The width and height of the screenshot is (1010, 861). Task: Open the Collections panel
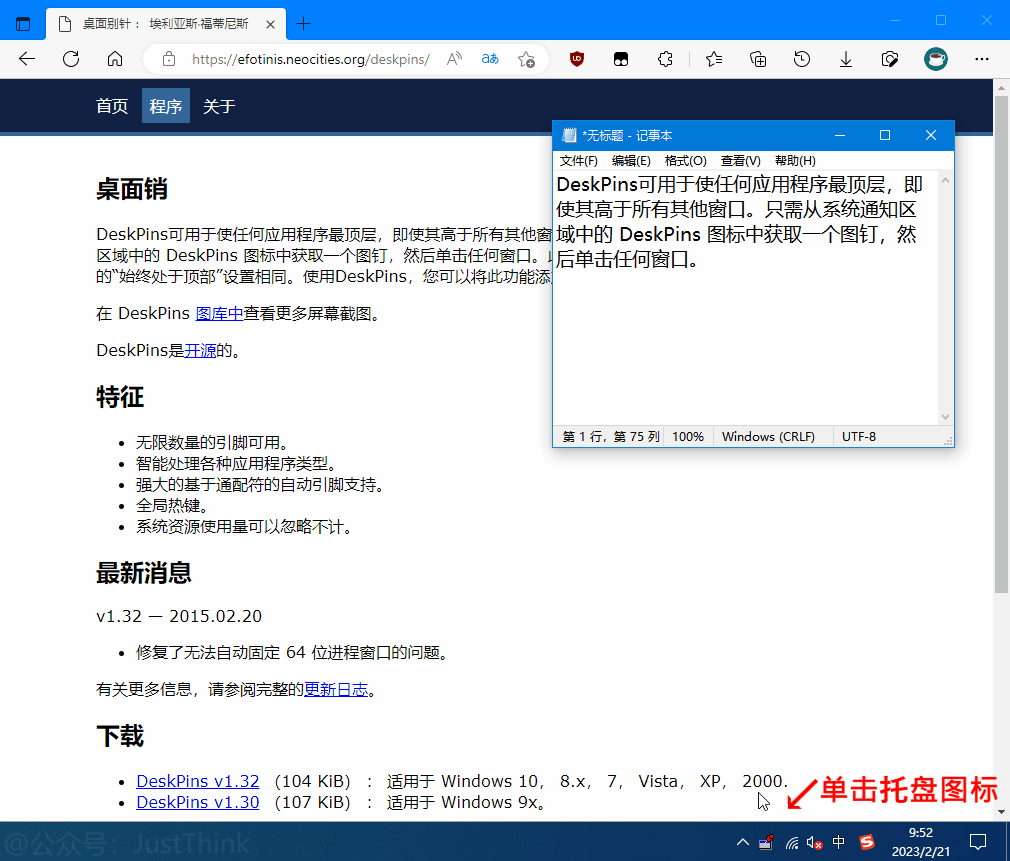(758, 59)
